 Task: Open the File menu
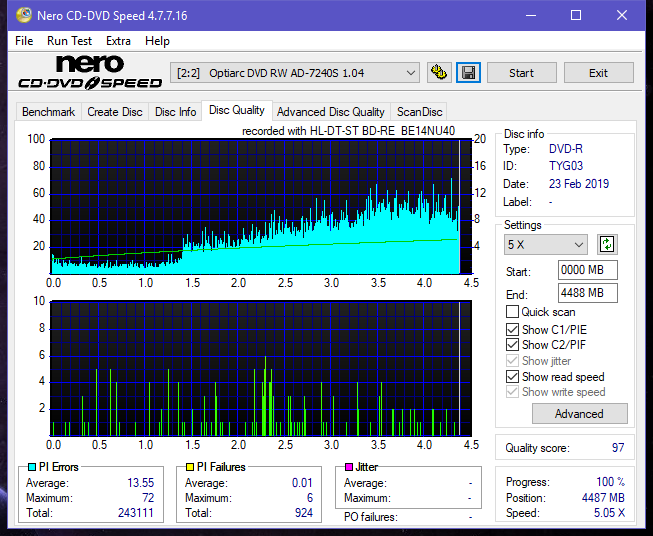24,41
